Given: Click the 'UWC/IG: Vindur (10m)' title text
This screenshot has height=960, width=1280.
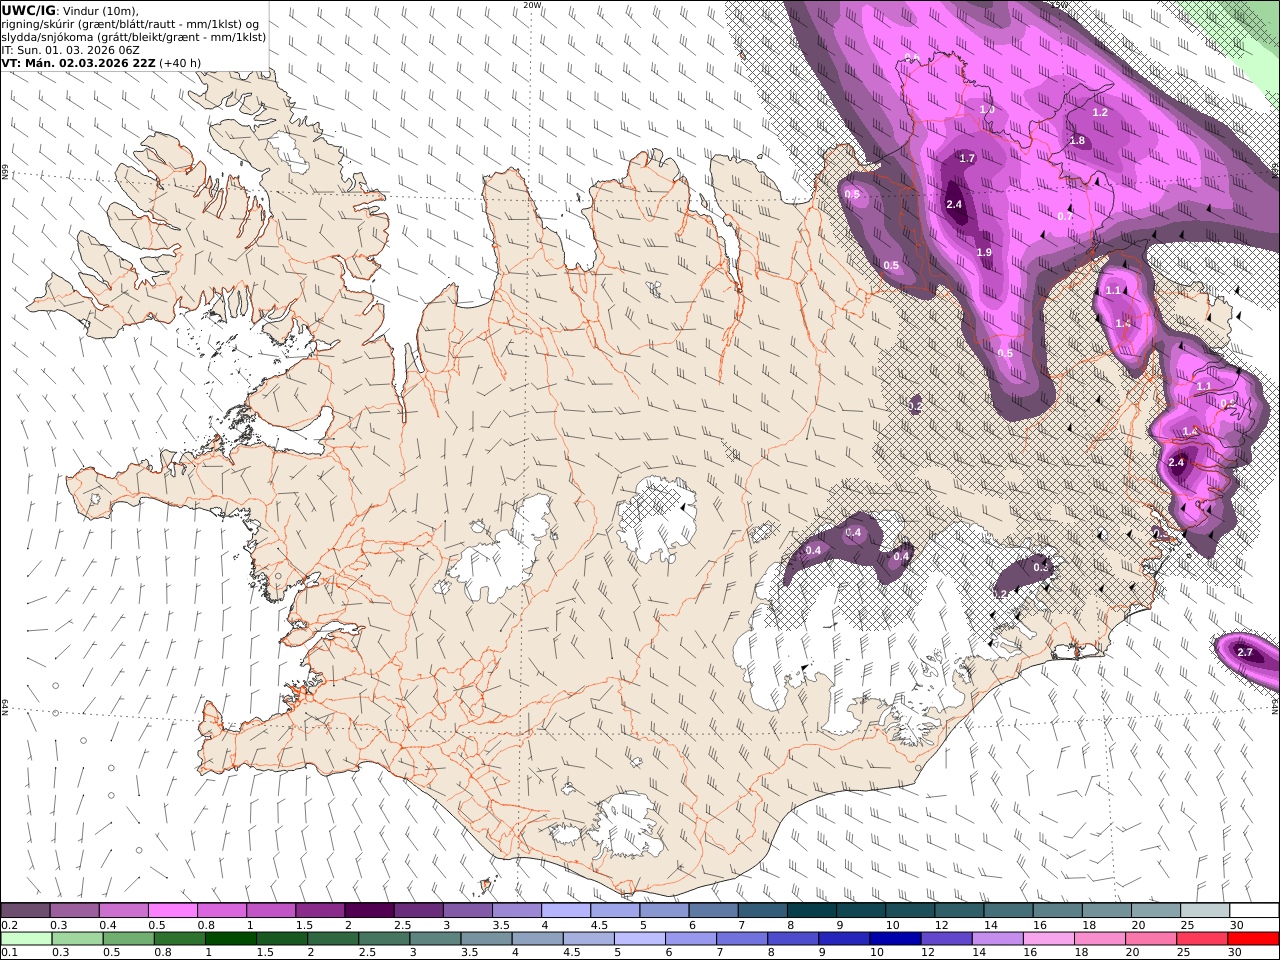Looking at the screenshot, I should pos(70,10).
